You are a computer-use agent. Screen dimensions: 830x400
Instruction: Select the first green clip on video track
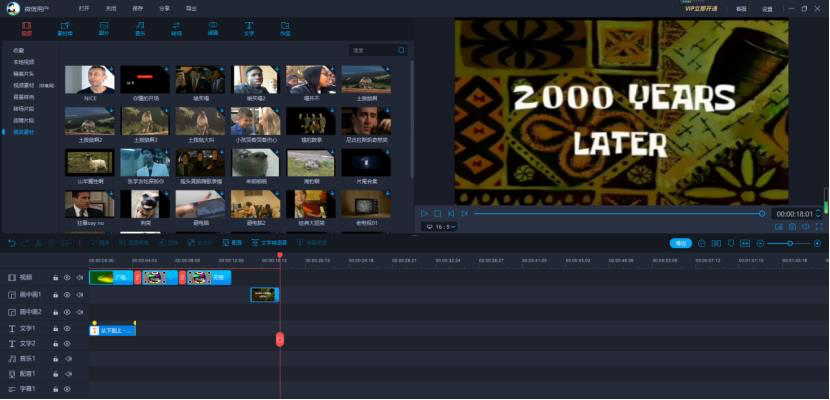(x=111, y=277)
